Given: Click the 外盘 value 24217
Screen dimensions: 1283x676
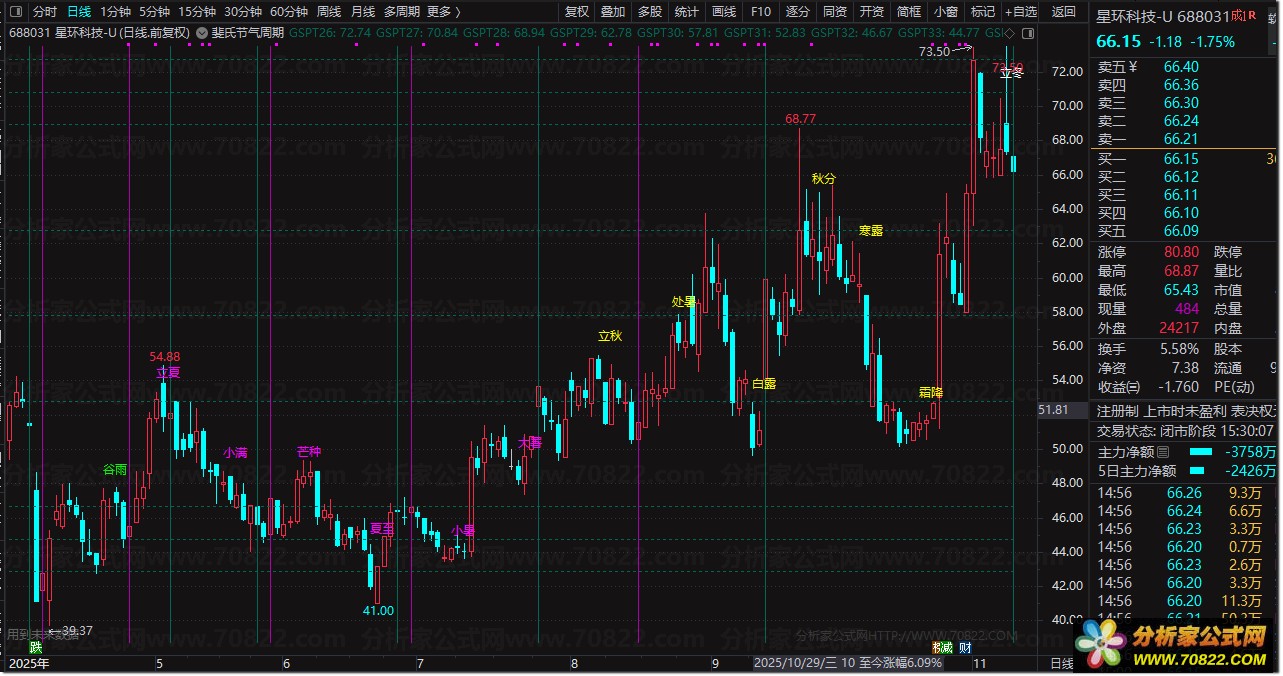Looking at the screenshot, I should coord(1179,328).
